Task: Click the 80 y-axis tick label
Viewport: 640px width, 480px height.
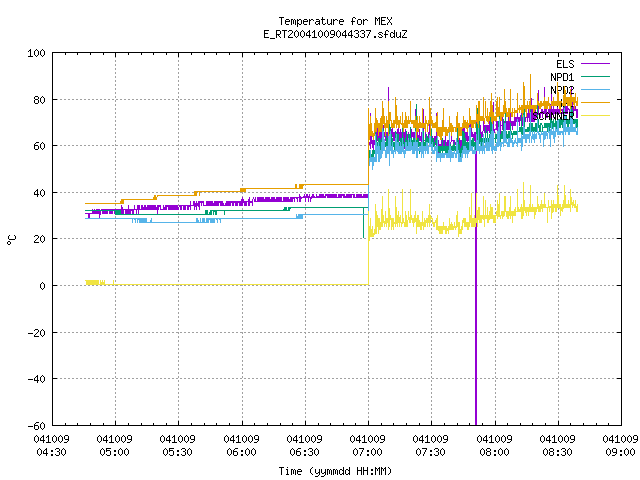Action: click(40, 100)
